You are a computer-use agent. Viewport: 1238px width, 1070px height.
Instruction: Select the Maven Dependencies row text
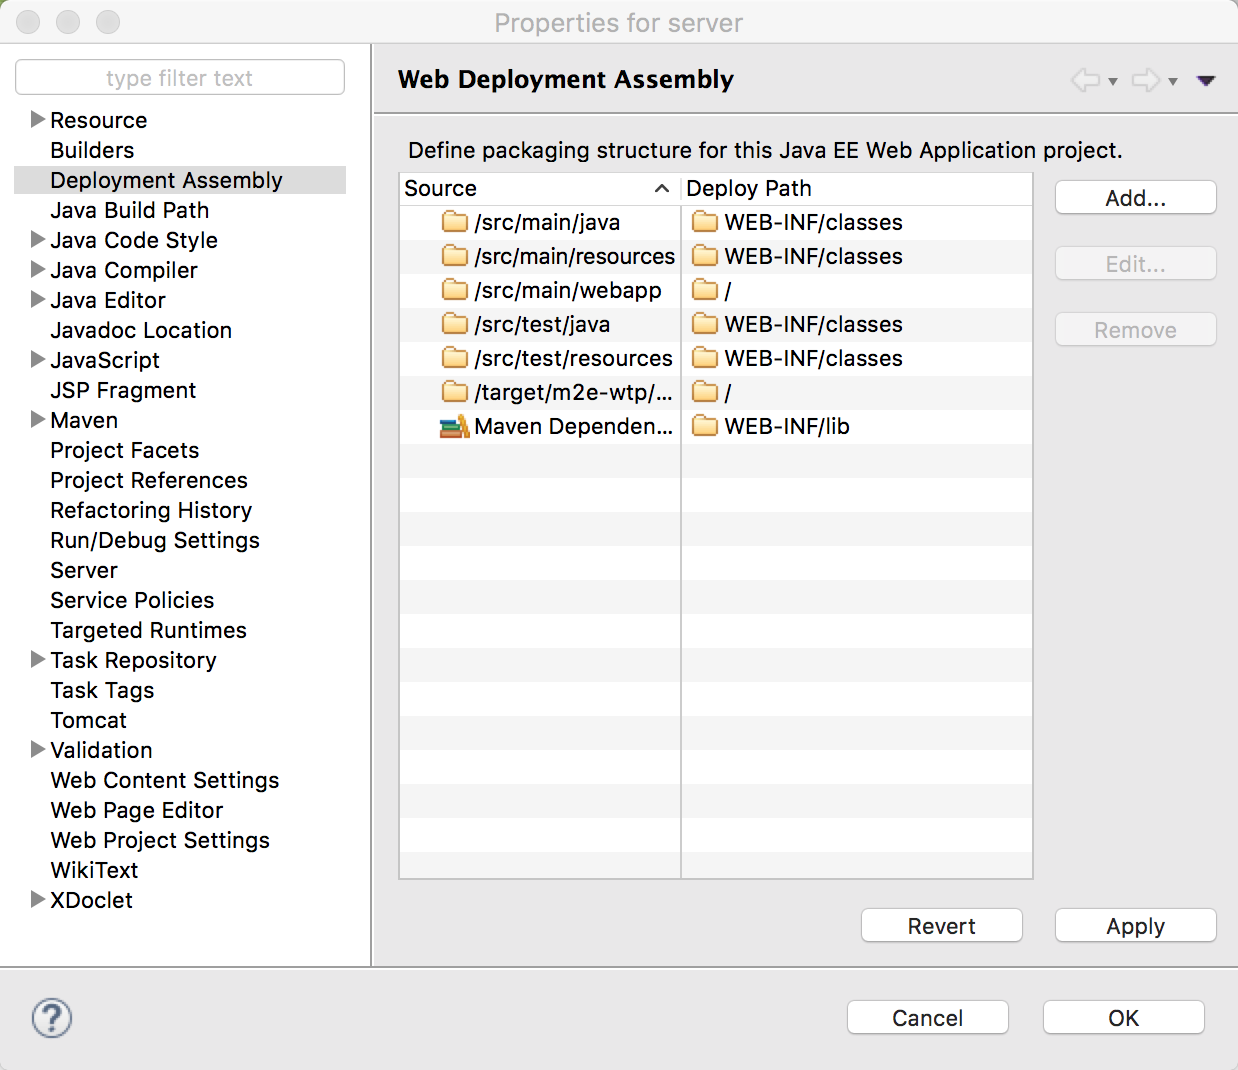click(574, 426)
